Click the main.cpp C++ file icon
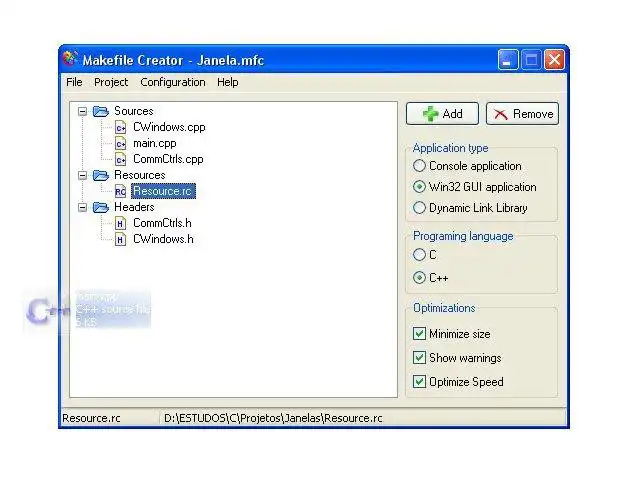The height and width of the screenshot is (480, 640). [x=120, y=143]
